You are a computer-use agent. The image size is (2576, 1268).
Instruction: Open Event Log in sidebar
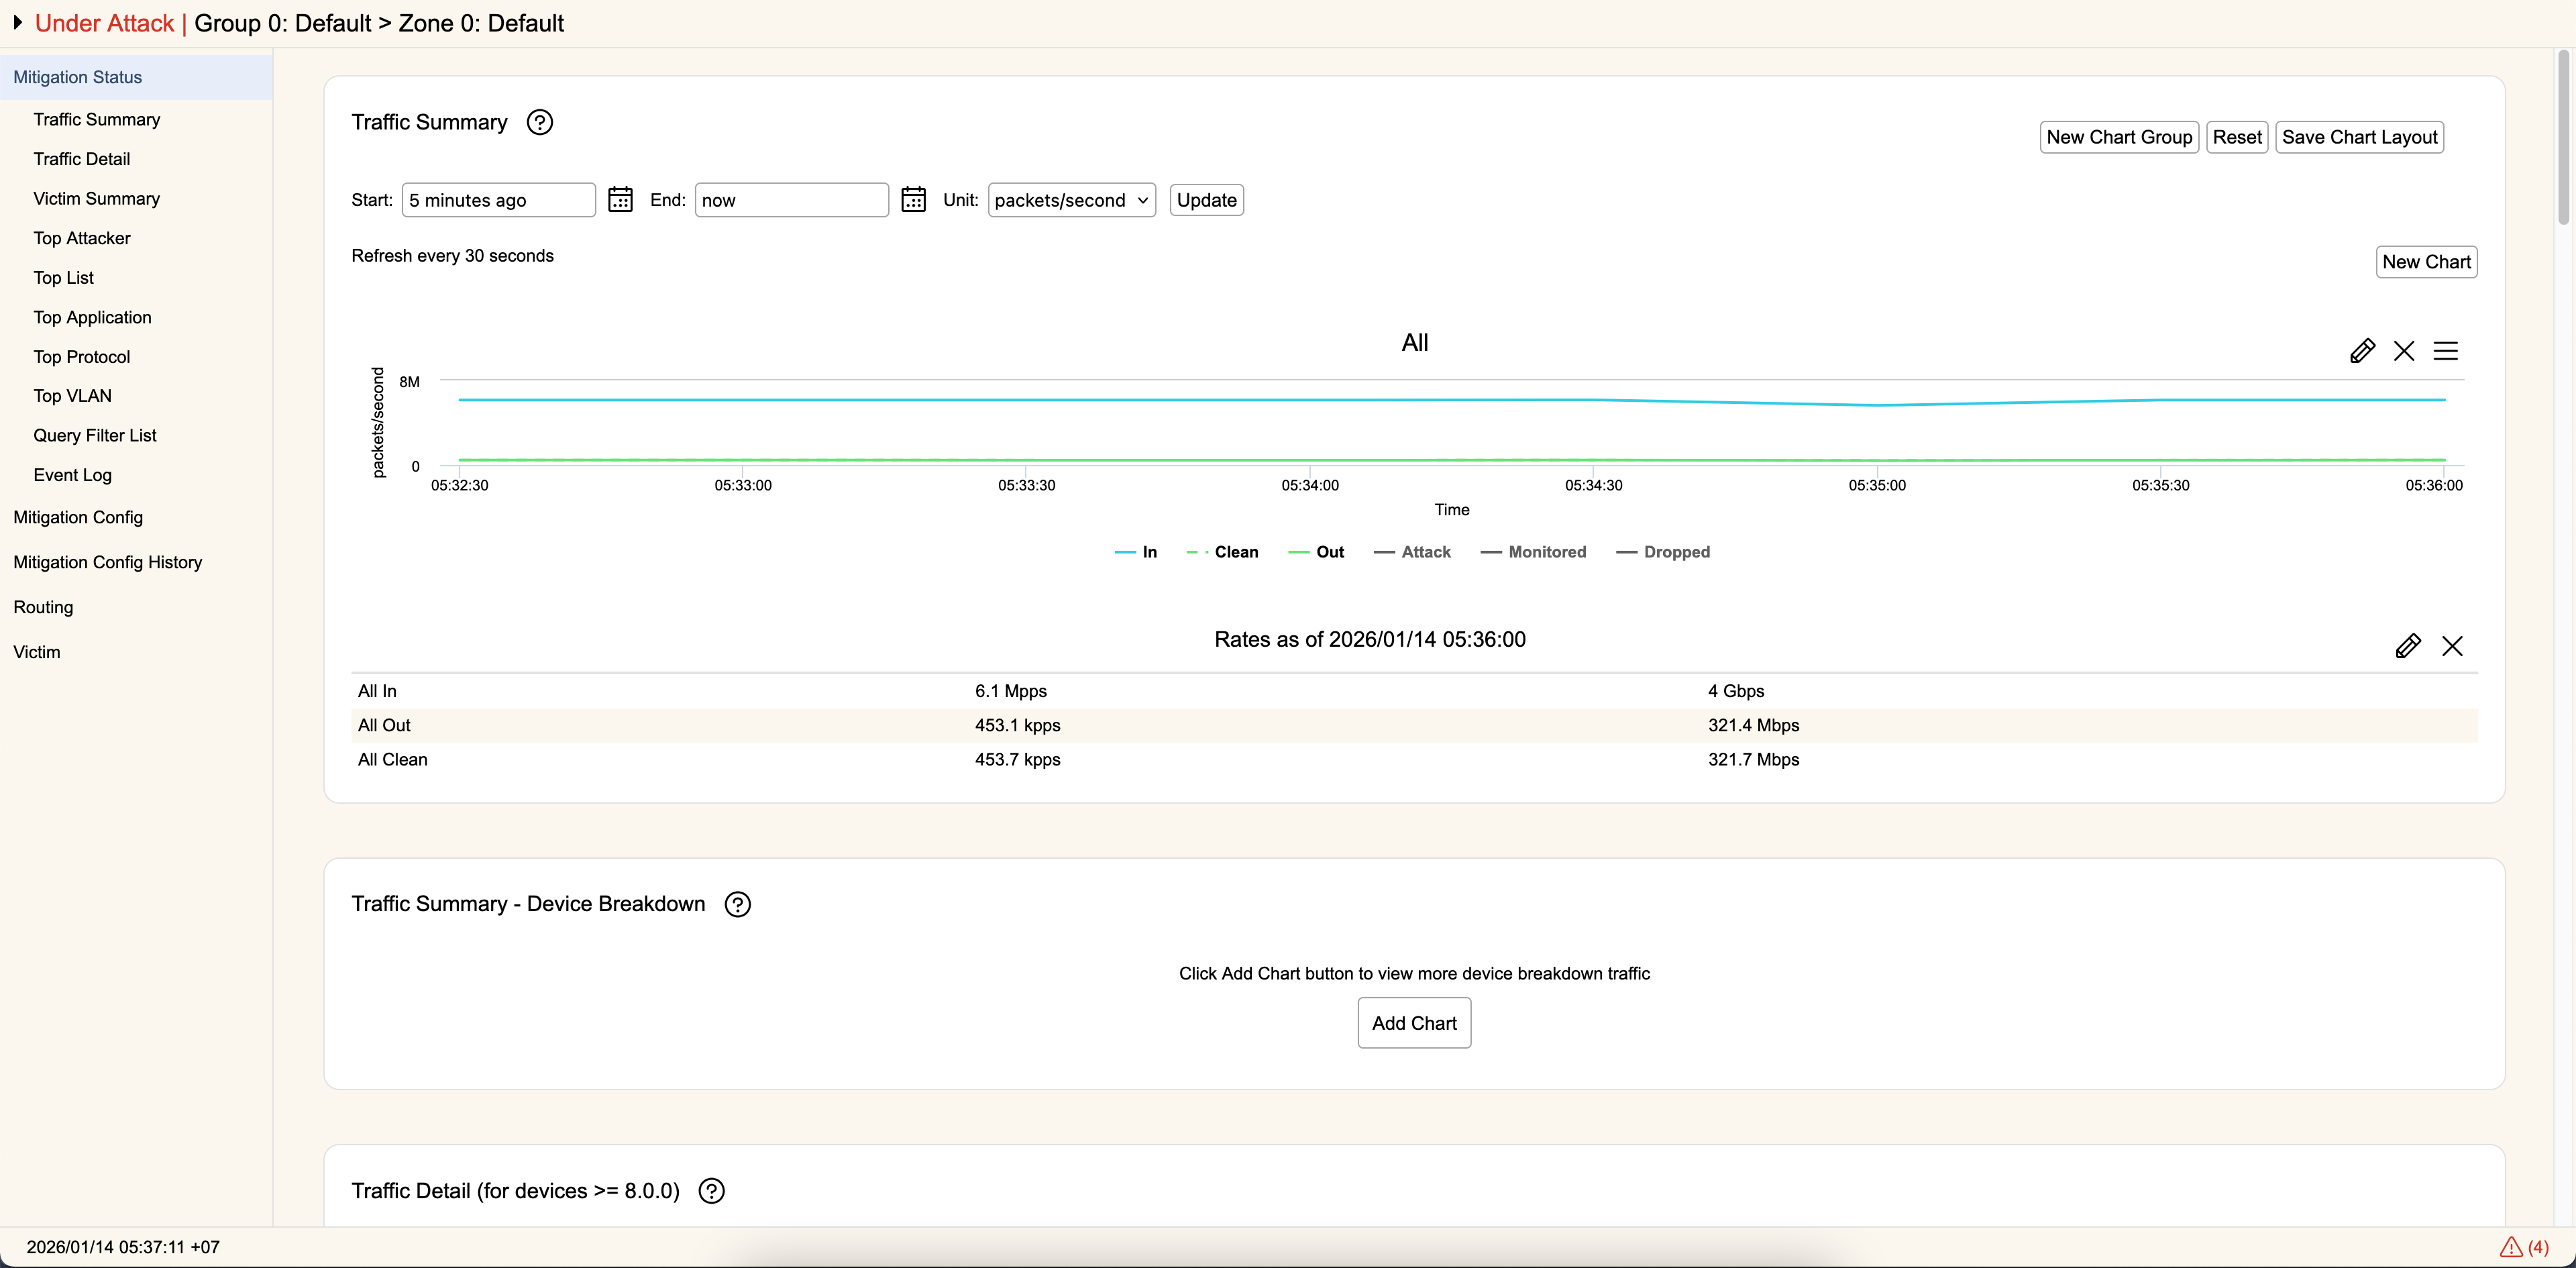[73, 475]
